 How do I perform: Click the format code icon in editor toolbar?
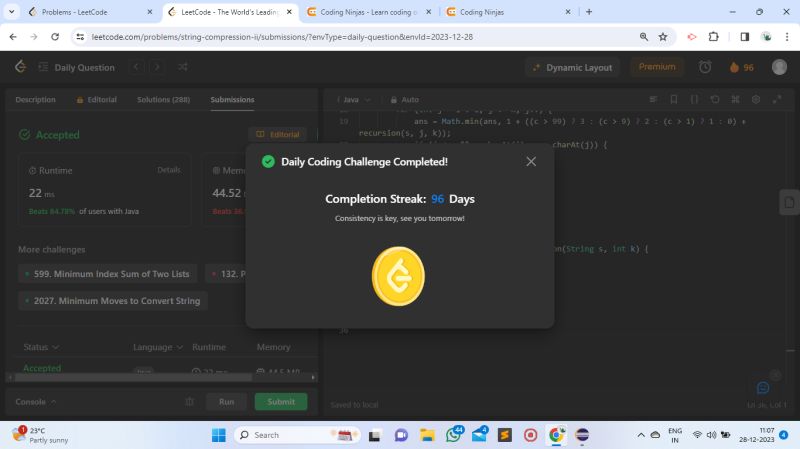coord(653,99)
